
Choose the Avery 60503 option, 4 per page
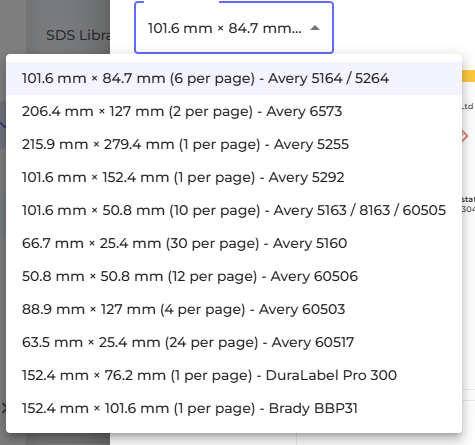click(234, 309)
